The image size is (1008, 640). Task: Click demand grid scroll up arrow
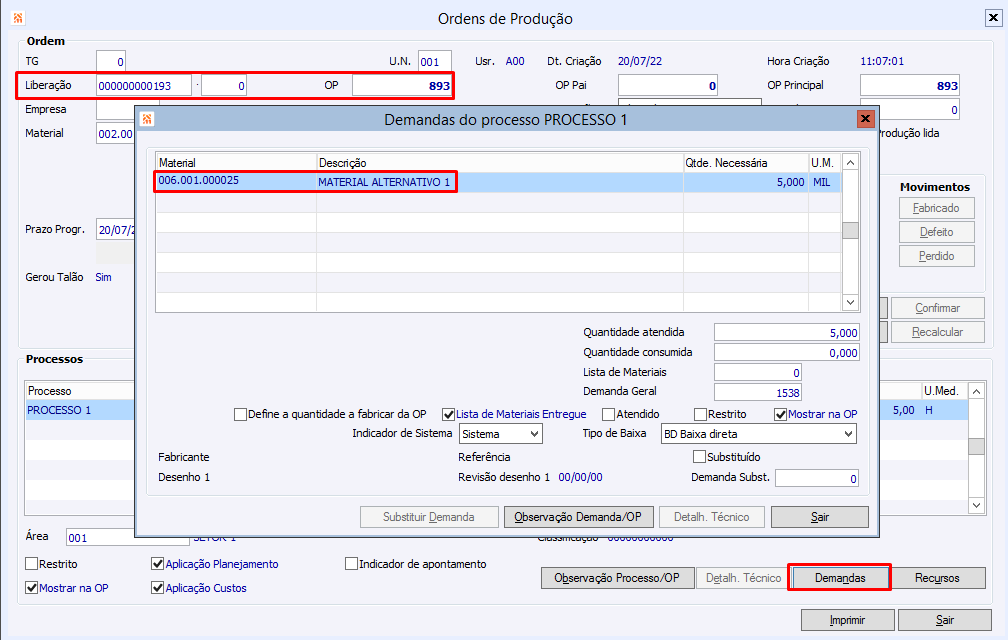click(x=850, y=163)
